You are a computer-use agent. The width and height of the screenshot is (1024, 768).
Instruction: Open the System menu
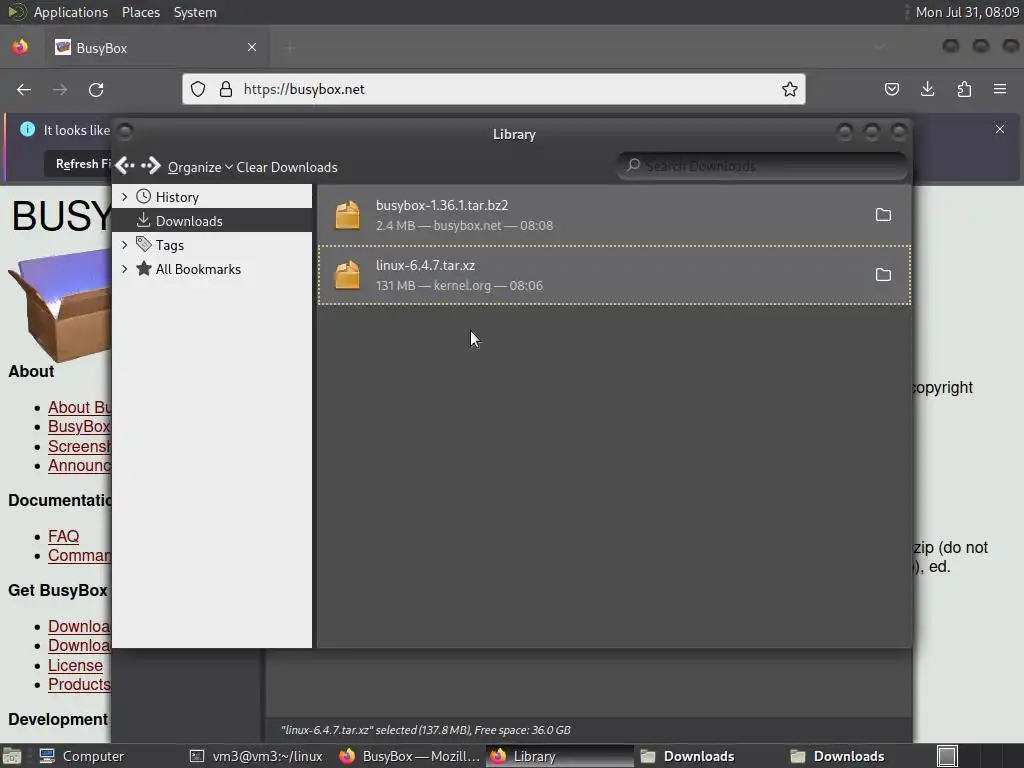[x=195, y=12]
